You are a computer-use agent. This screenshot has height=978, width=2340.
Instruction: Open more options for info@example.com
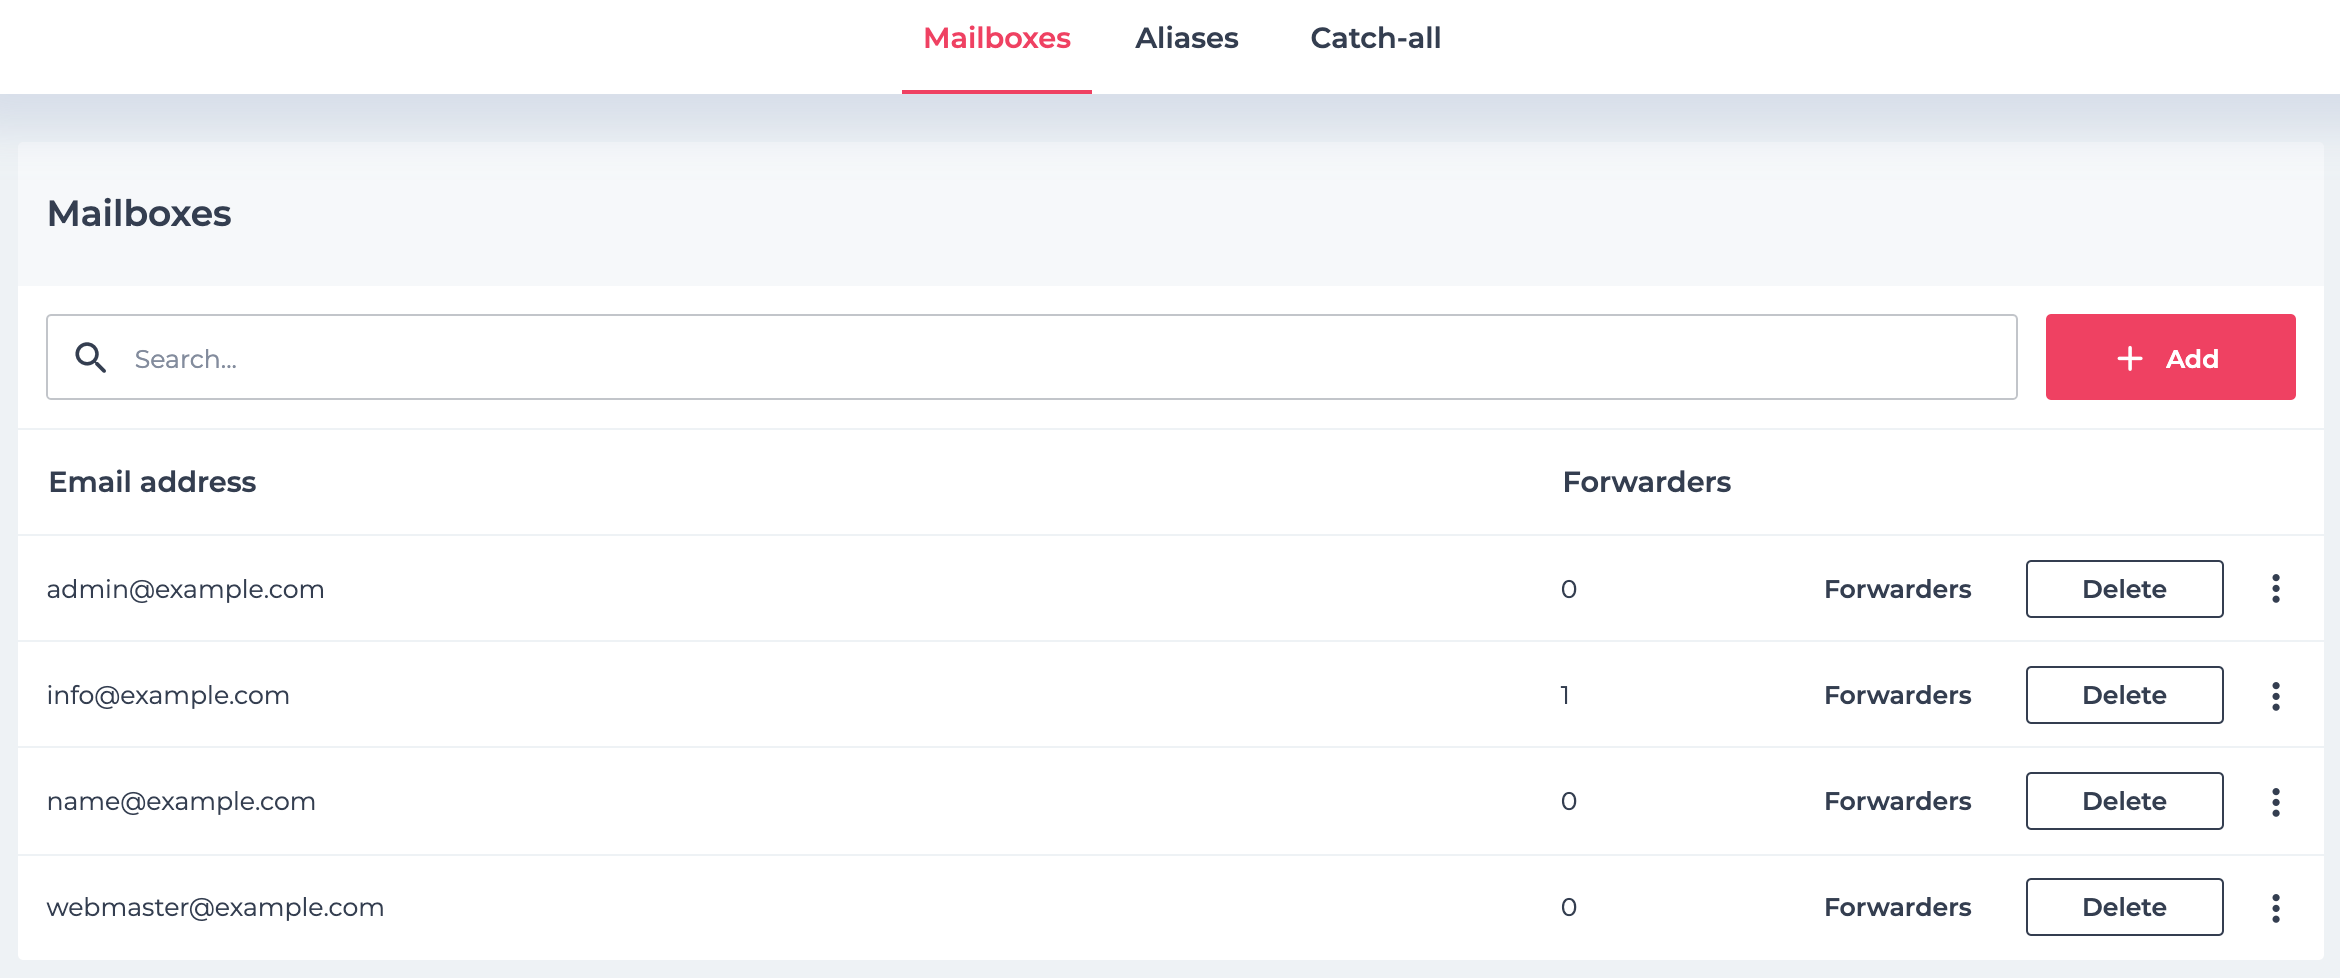[x=2275, y=695]
